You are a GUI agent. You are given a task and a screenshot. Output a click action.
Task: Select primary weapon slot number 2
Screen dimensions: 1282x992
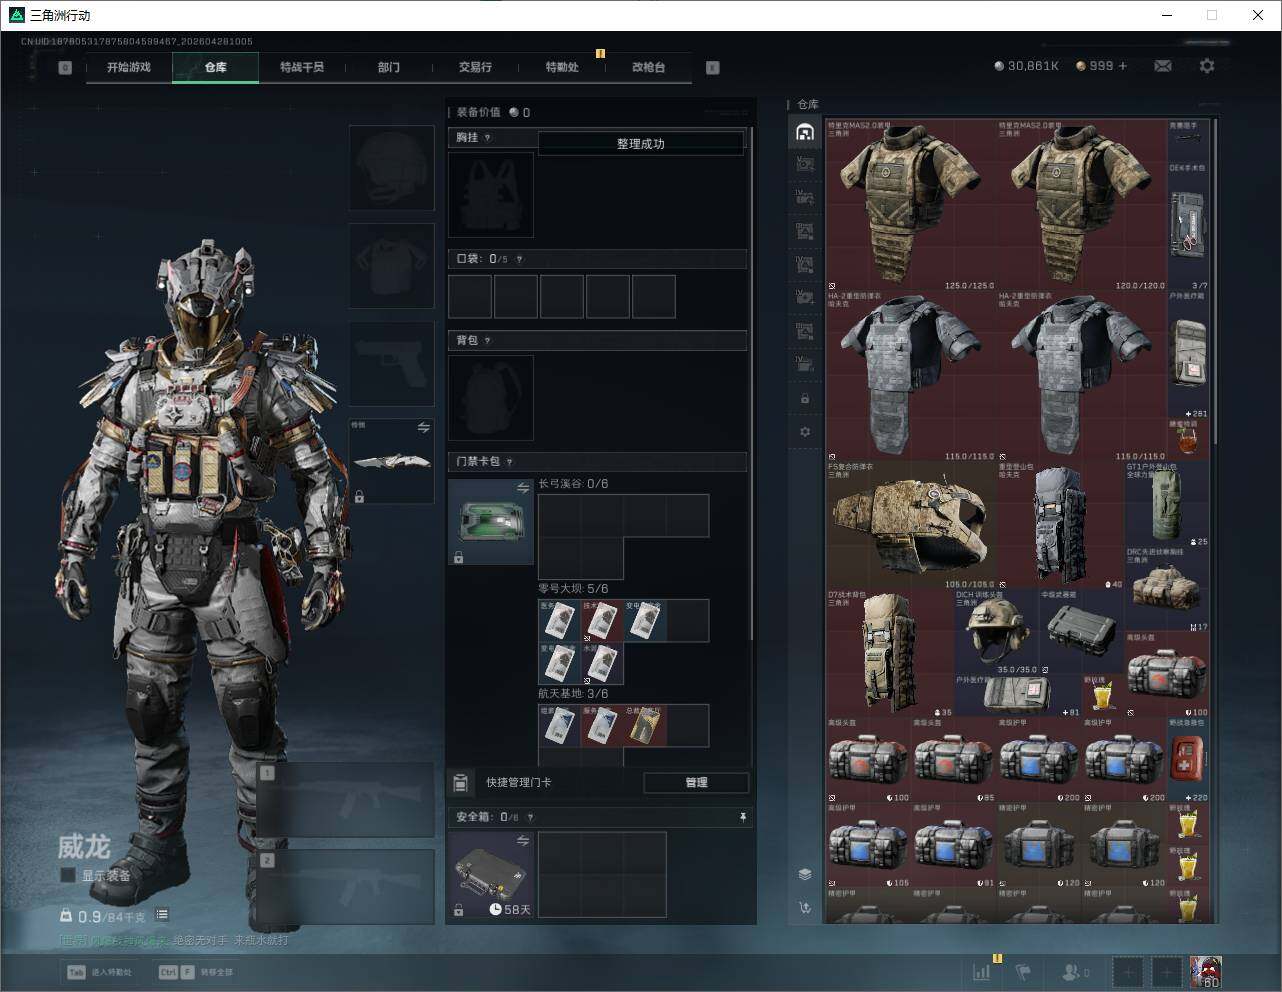(345, 886)
